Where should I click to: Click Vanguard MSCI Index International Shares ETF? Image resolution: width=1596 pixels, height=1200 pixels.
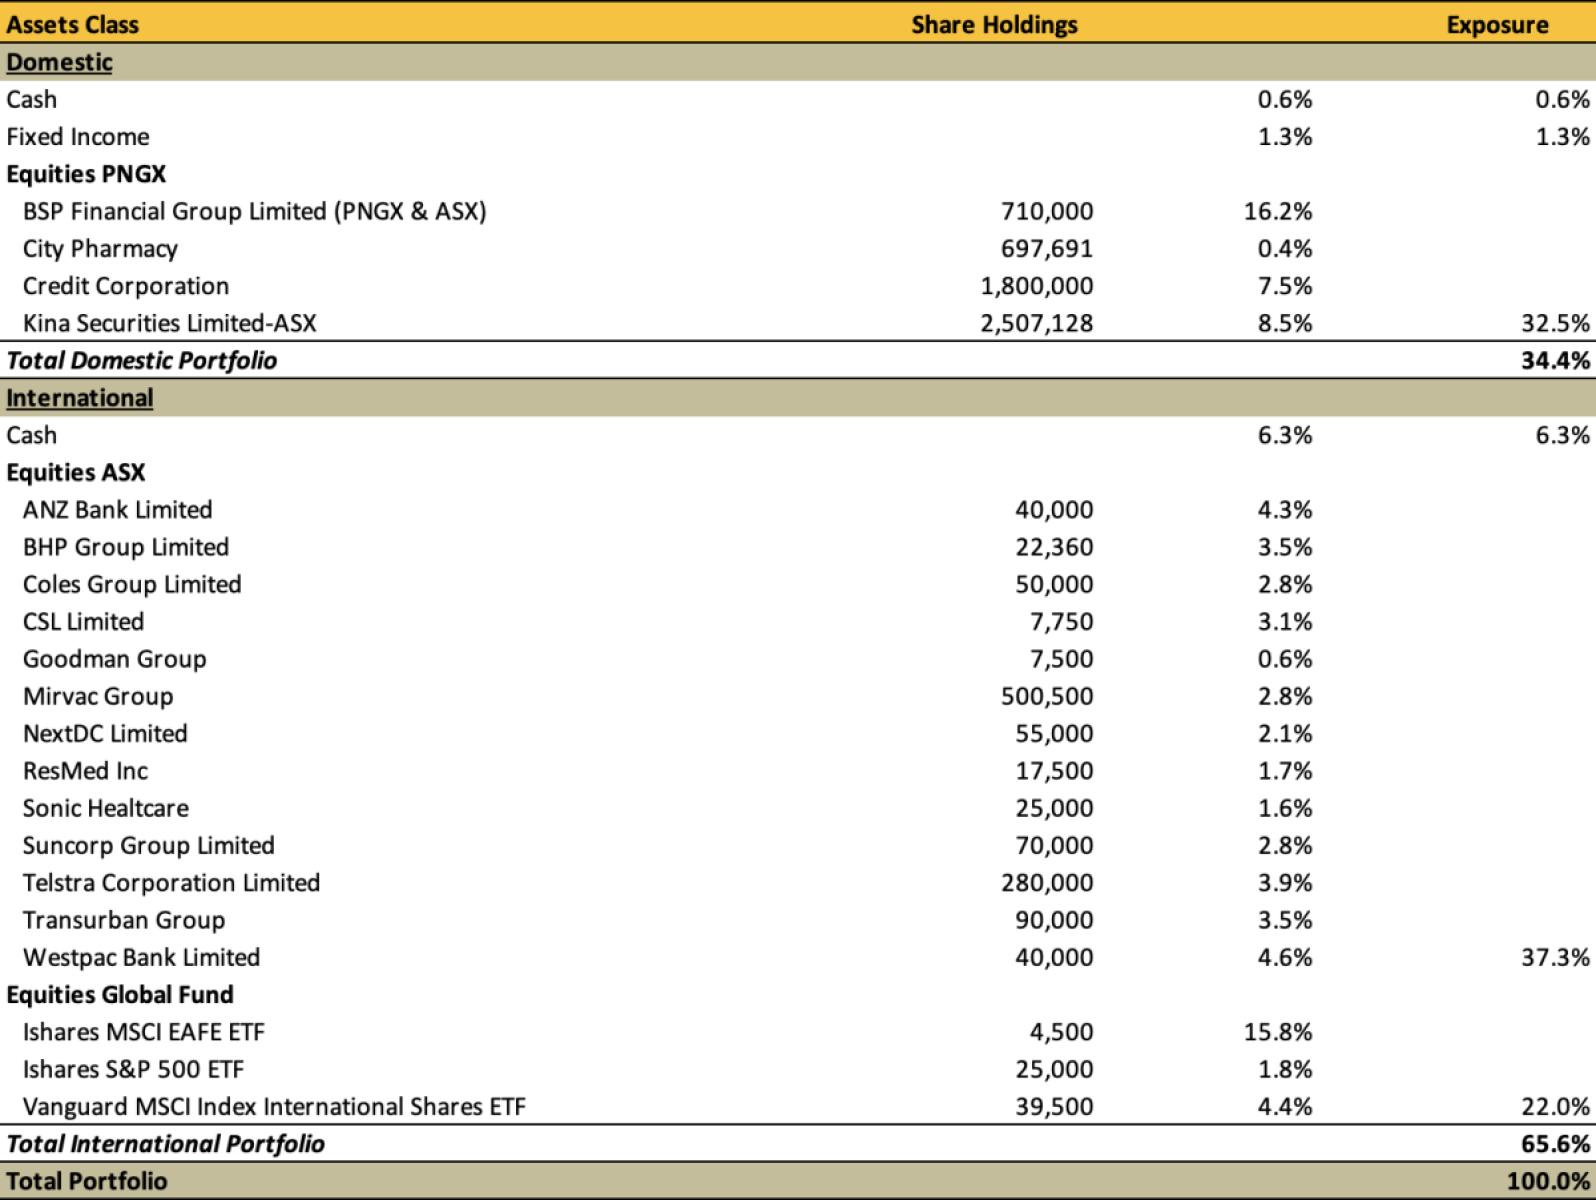coord(274,1107)
